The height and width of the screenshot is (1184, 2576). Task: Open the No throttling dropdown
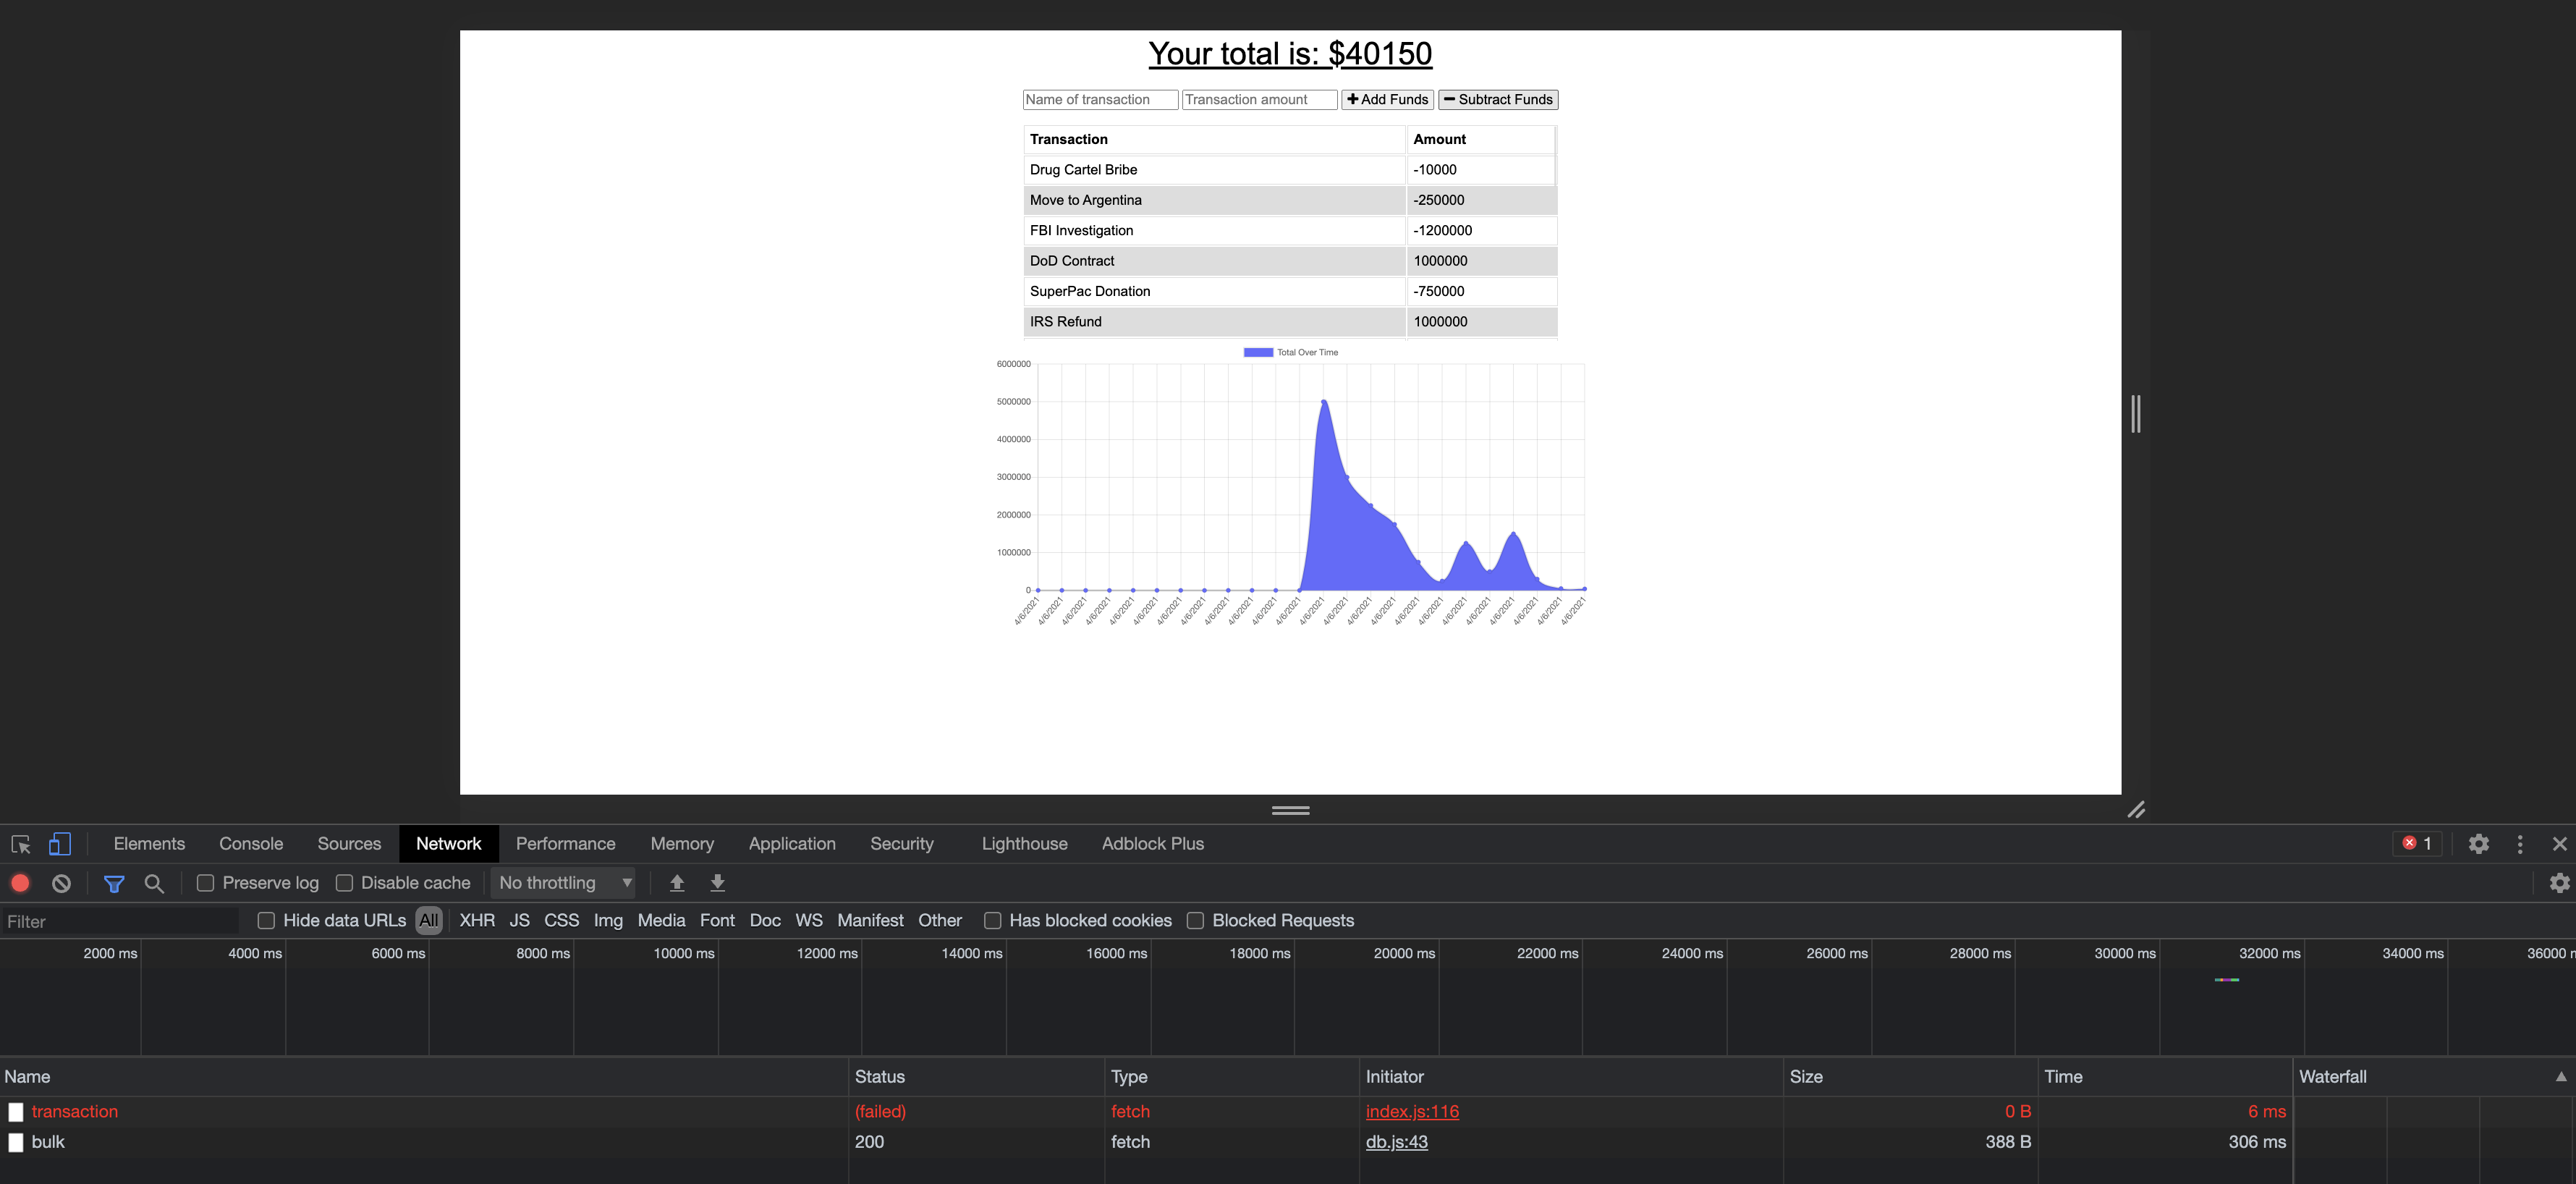click(565, 883)
